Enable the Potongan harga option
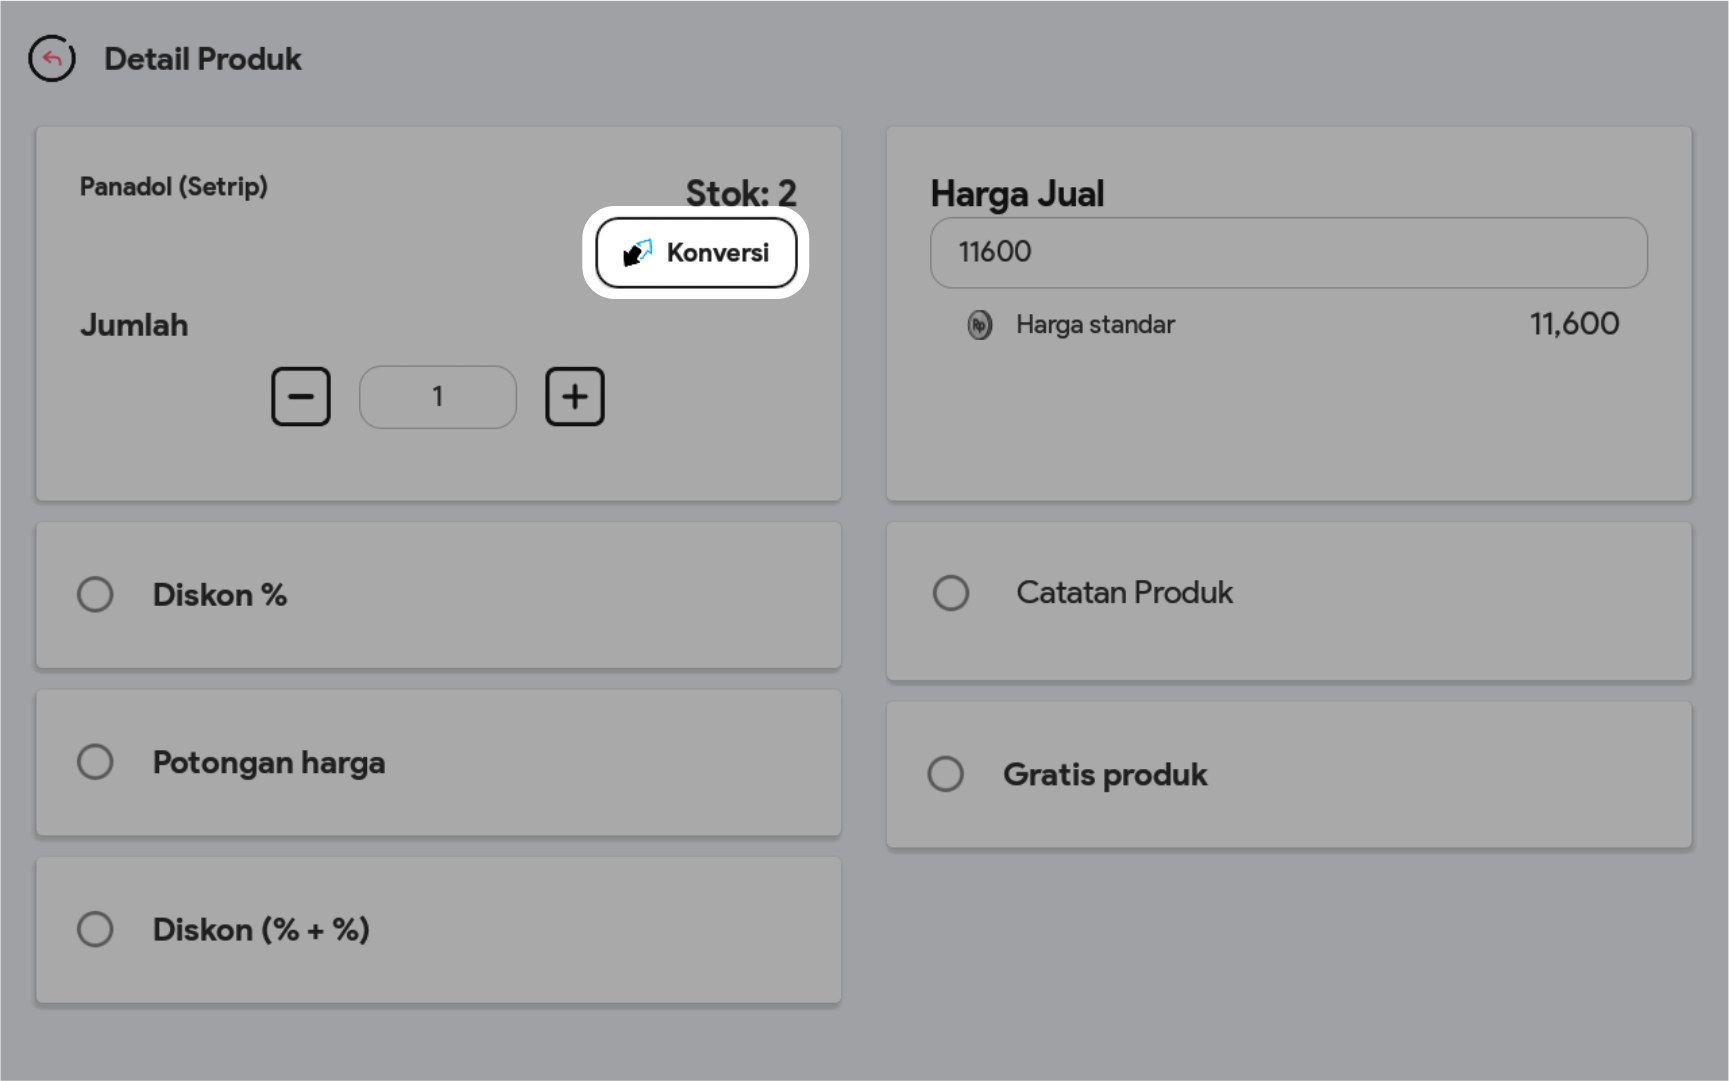Viewport: 1729px width, 1081px height. [x=96, y=762]
